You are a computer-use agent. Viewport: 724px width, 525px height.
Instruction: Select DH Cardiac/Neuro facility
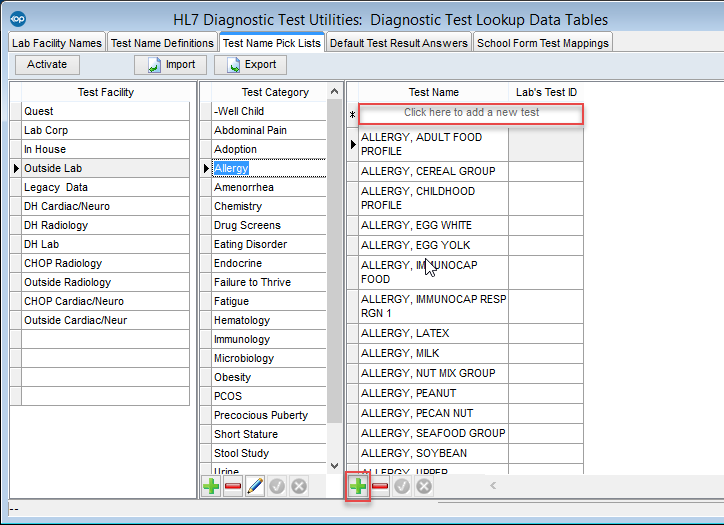tap(105, 206)
